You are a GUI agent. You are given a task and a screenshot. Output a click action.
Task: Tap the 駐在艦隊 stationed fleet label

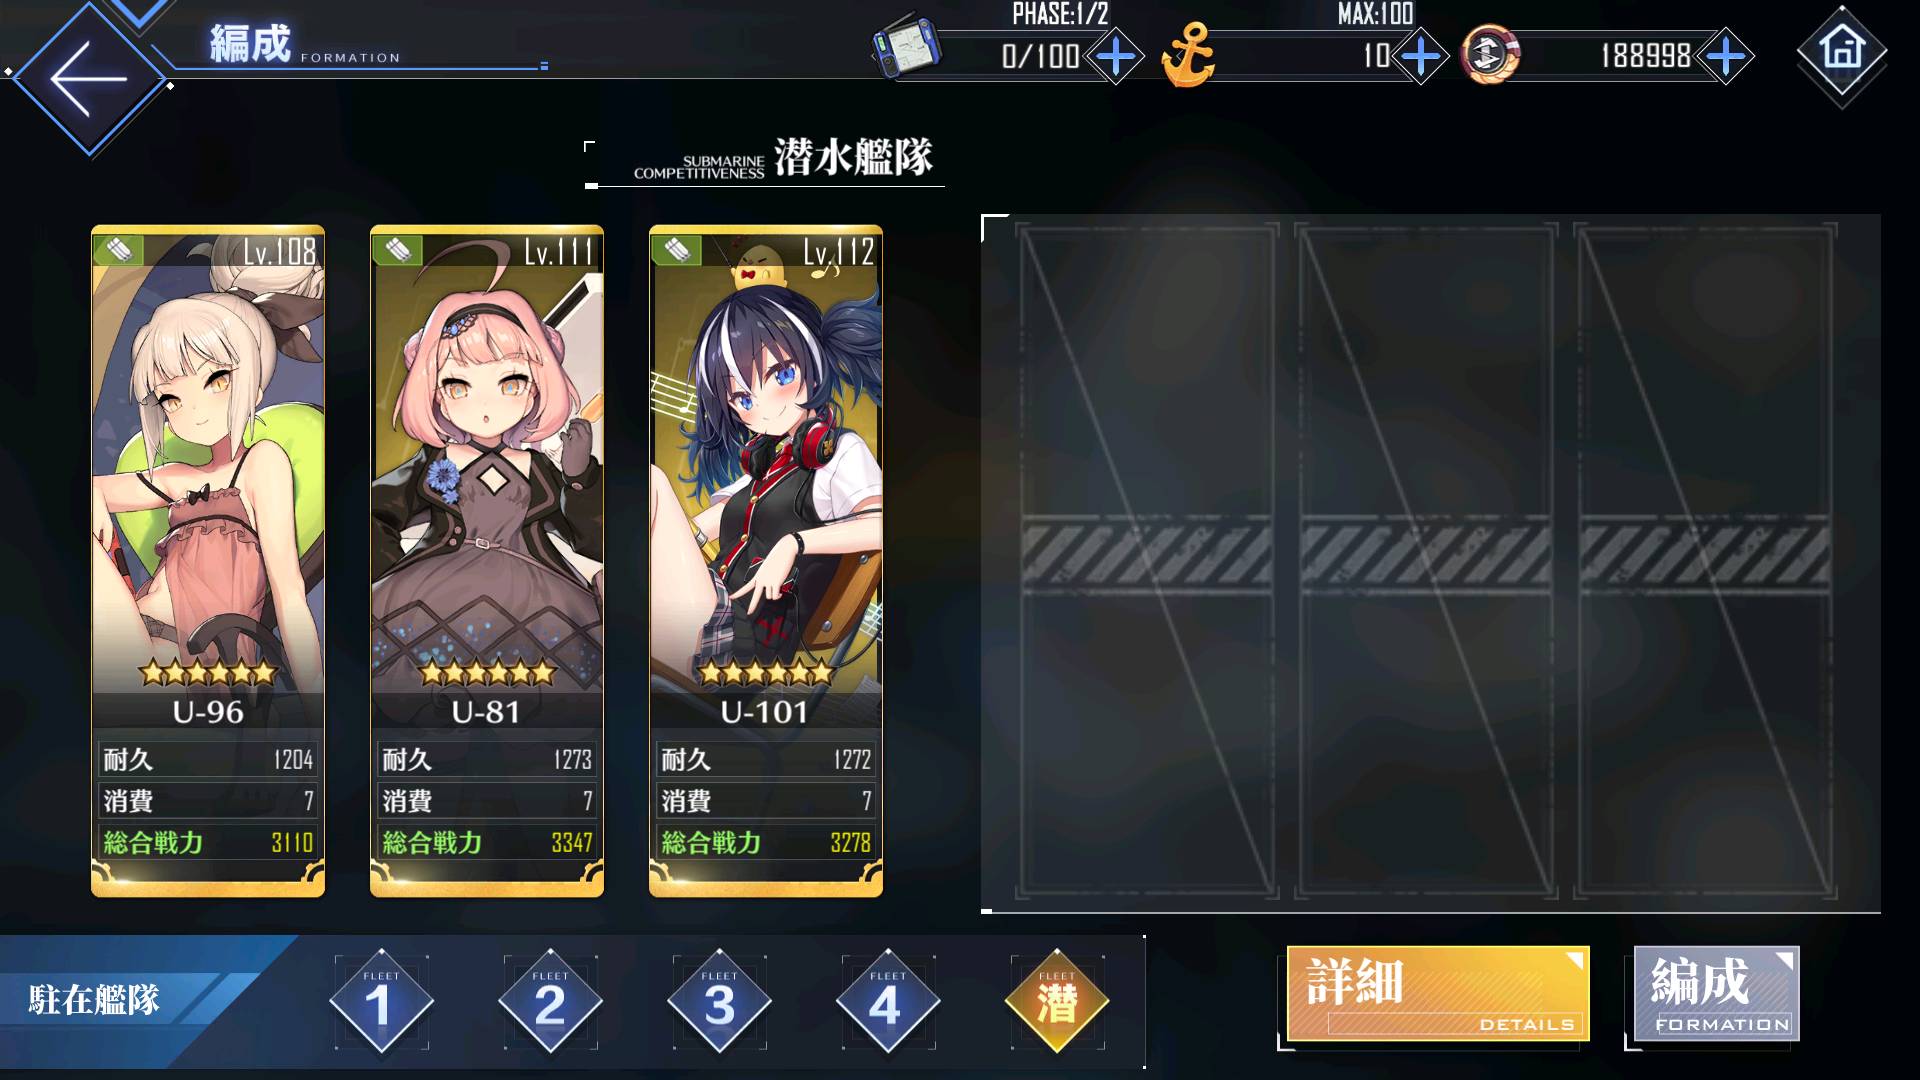pos(94,999)
